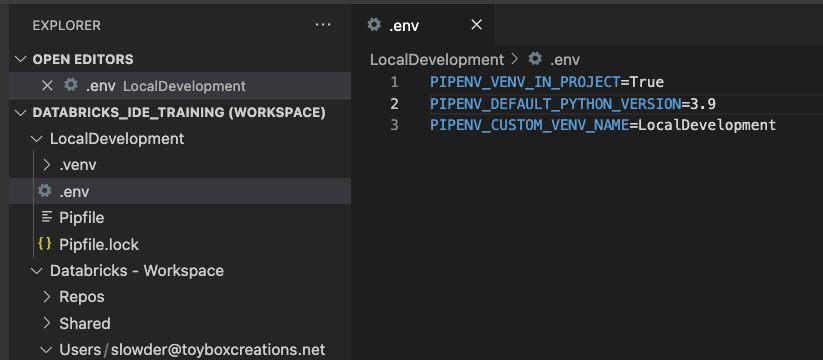This screenshot has width=823, height=360.
Task: Select .env file in explorer tree
Action: point(180,192)
